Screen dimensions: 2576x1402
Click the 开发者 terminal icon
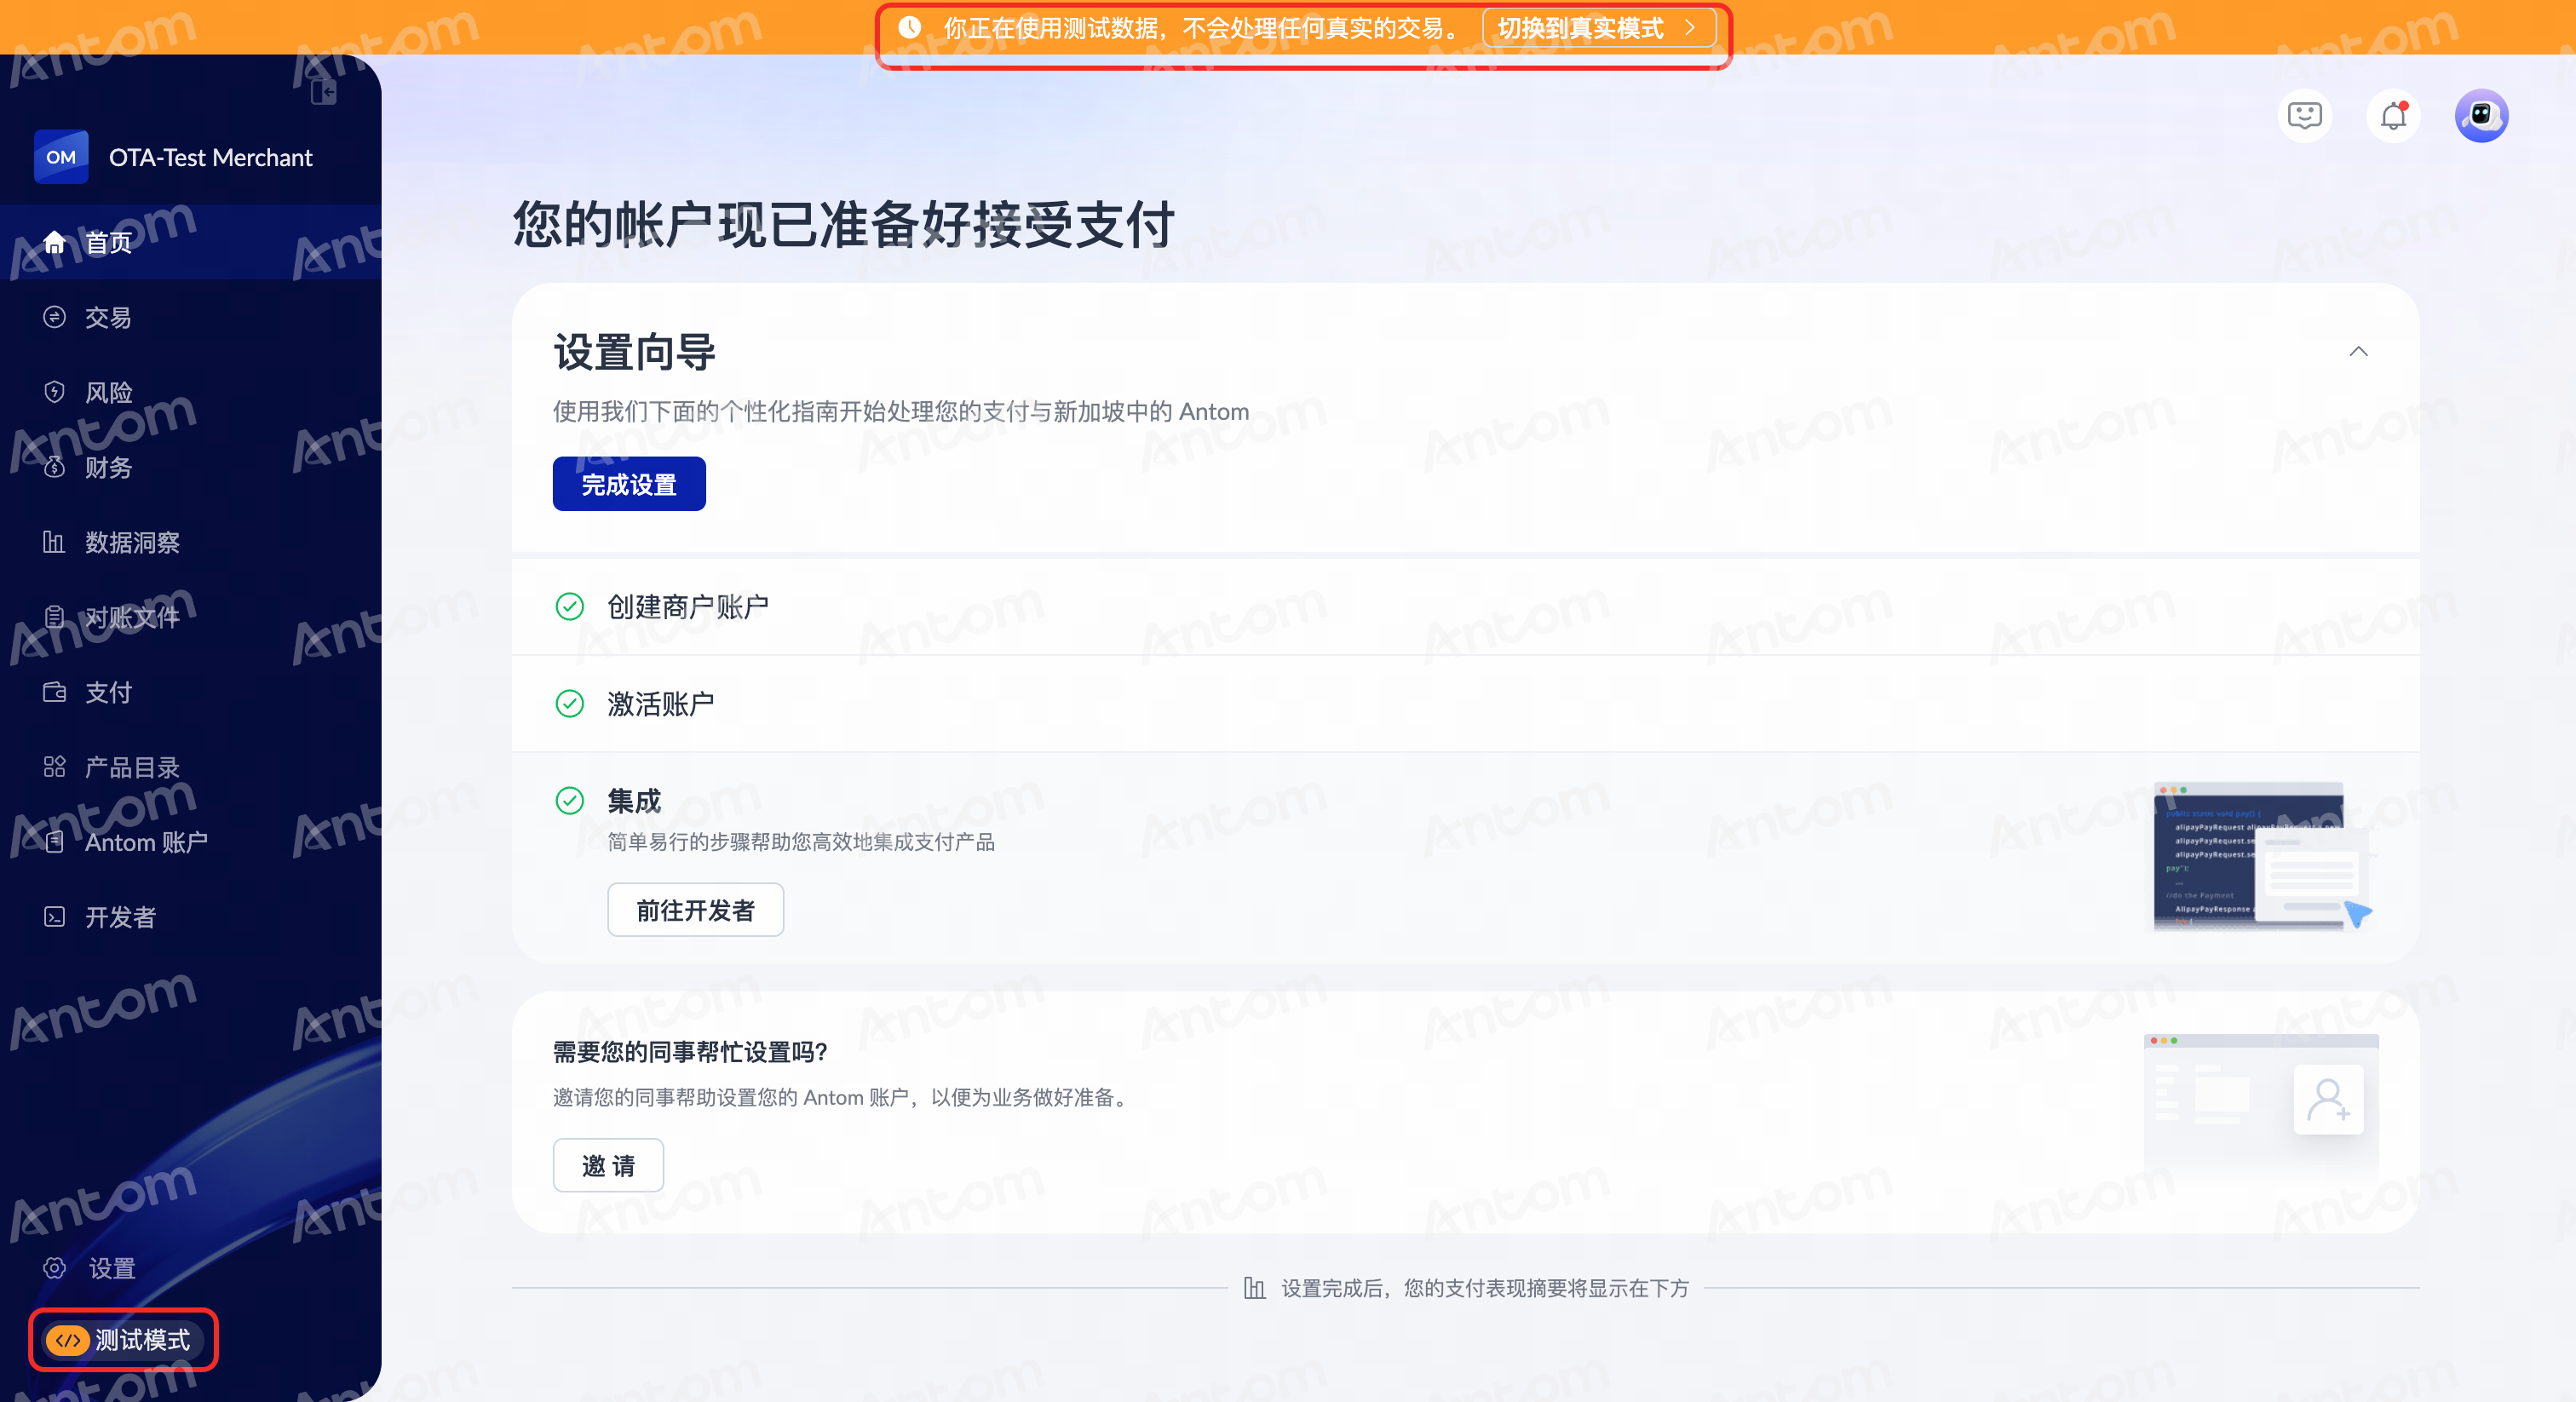[x=55, y=917]
